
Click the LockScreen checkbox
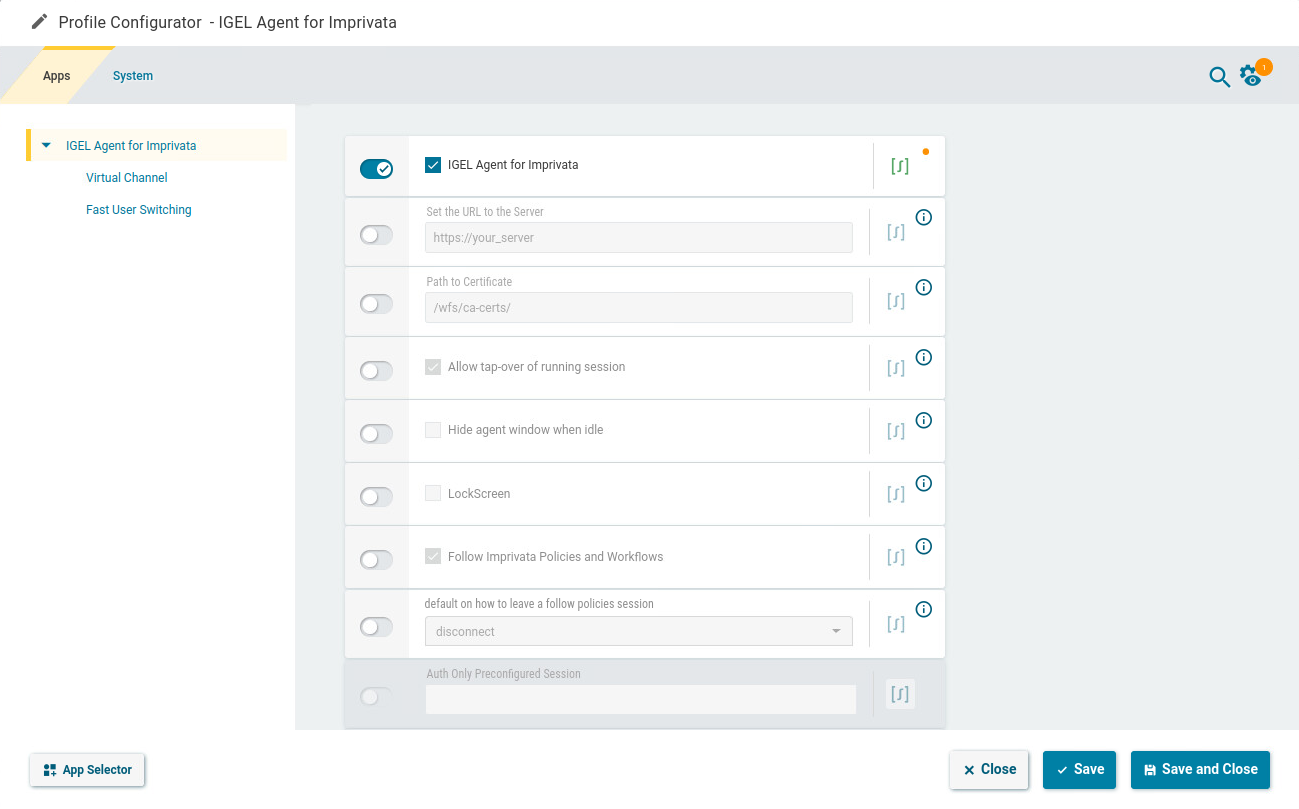[x=433, y=493]
